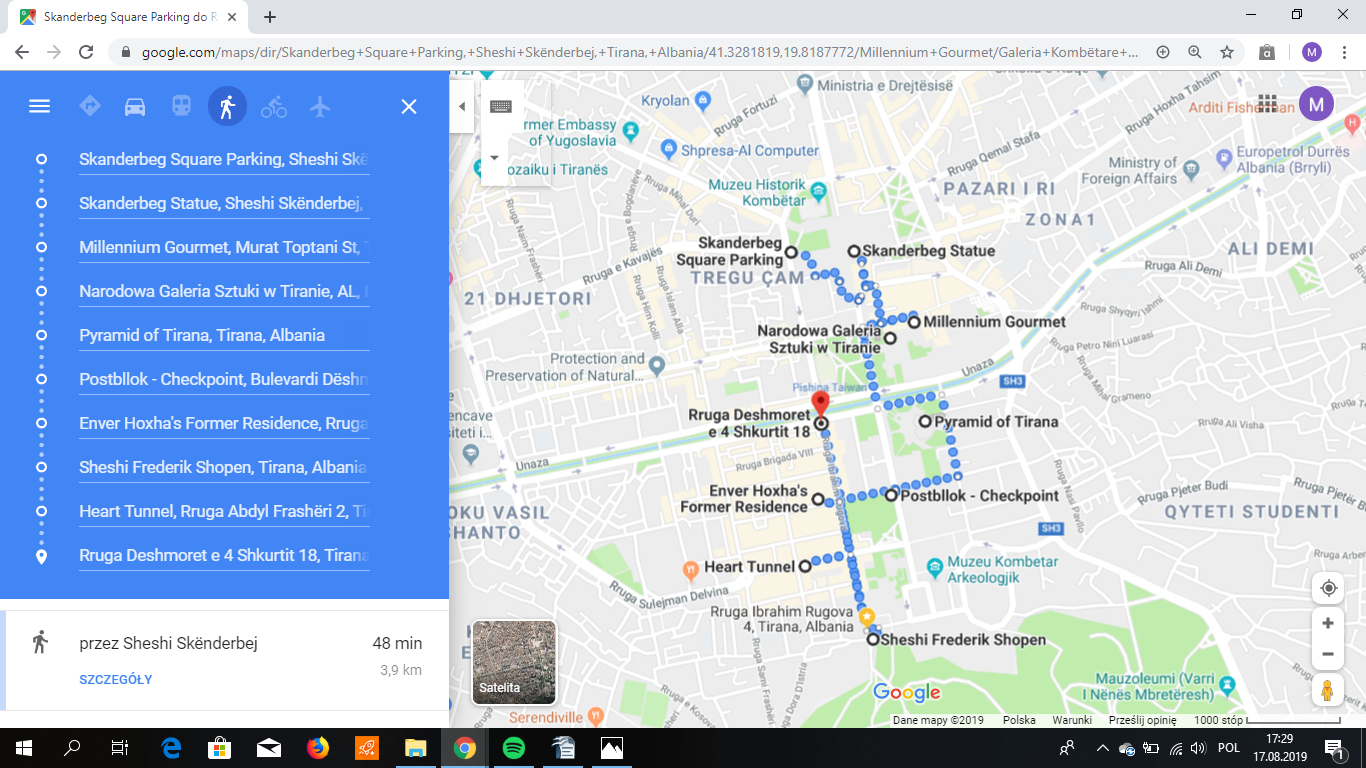The image size is (1366, 768).
Task: Open the Windows Start menu
Action: [x=23, y=747]
